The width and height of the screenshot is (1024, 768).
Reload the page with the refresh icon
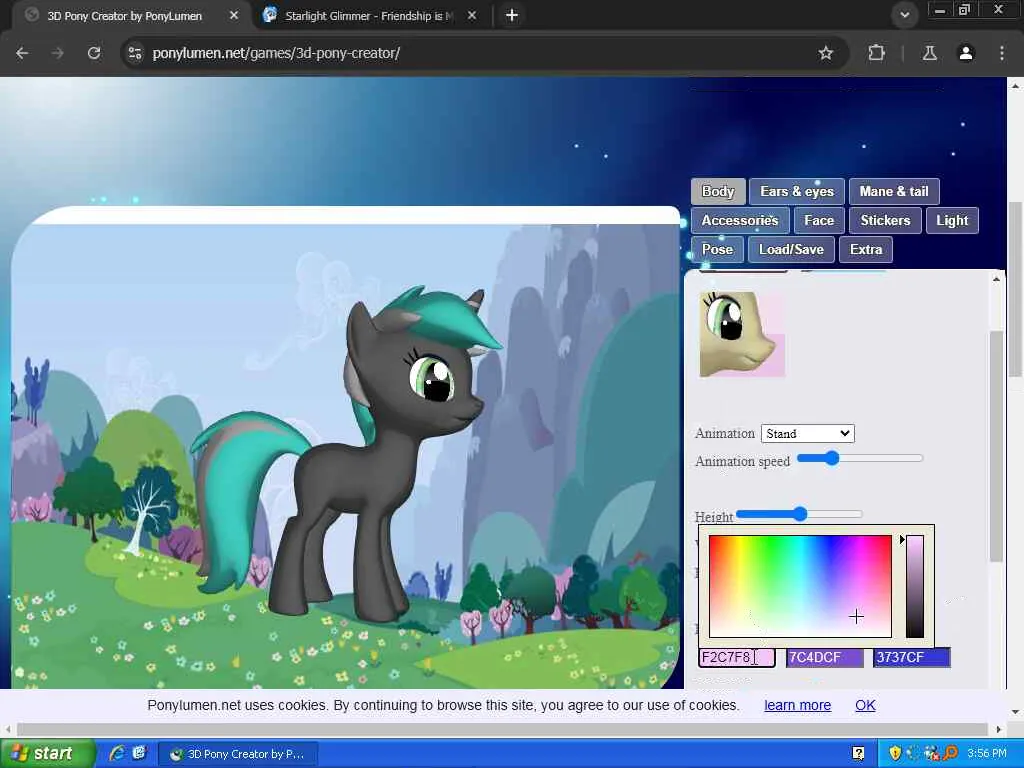pos(94,53)
